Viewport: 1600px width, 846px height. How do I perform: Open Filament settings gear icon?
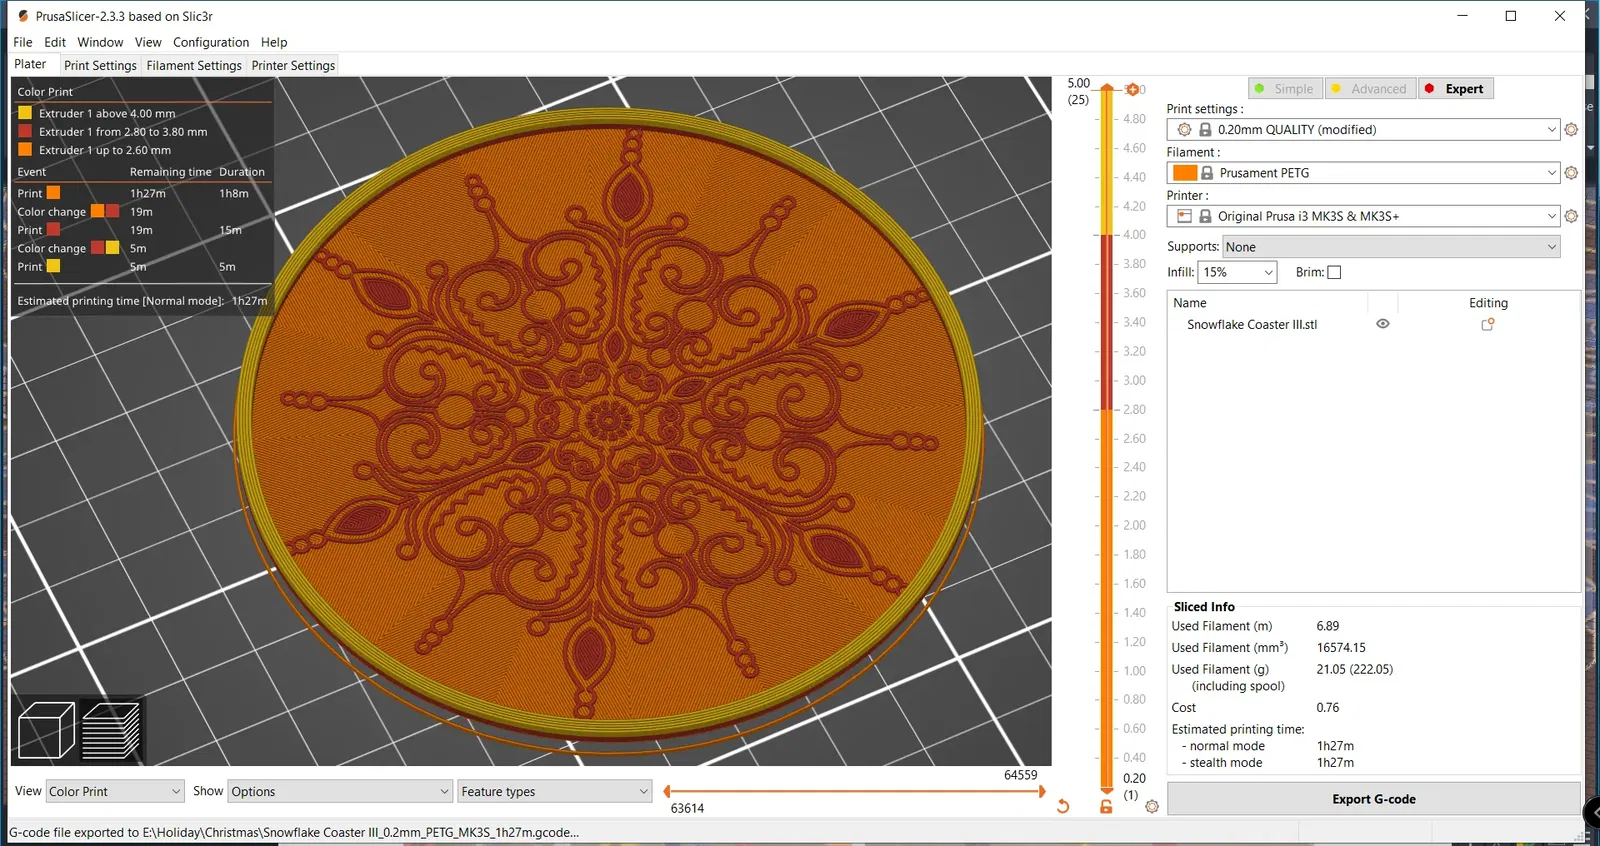coord(1571,173)
